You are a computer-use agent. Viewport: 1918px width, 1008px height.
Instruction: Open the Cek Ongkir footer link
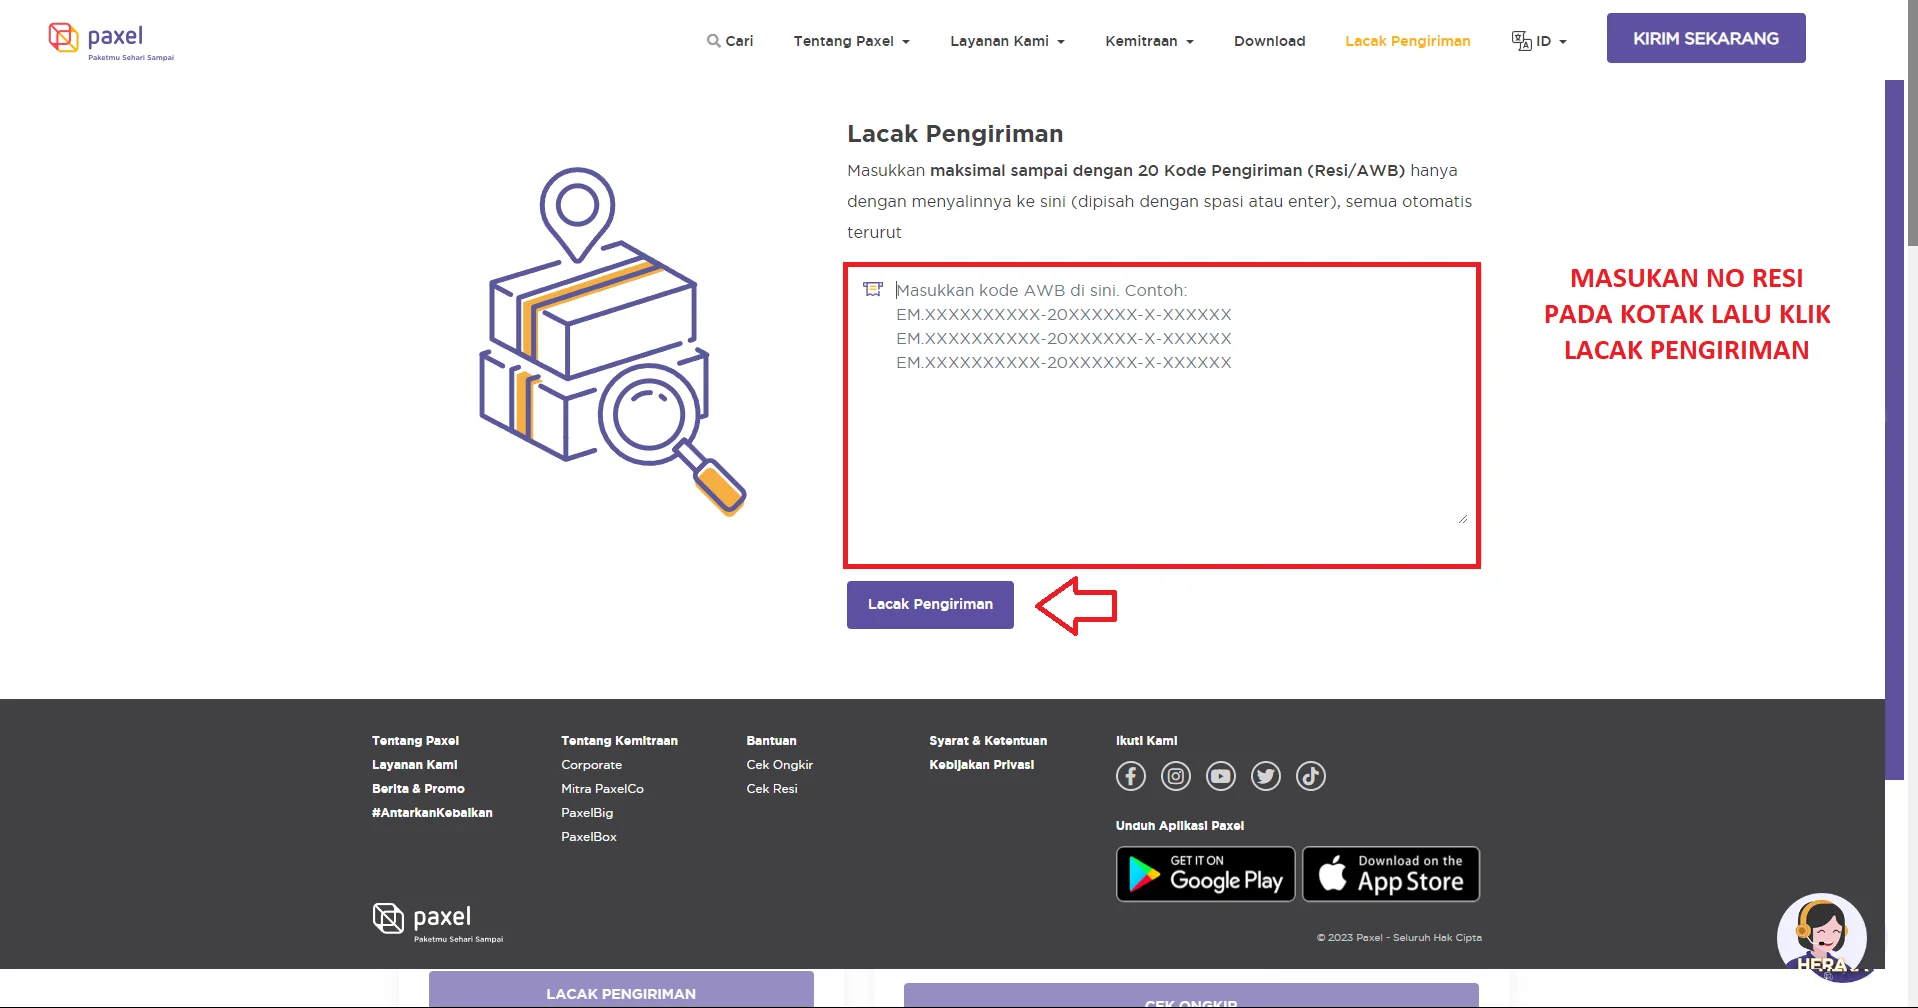click(779, 765)
